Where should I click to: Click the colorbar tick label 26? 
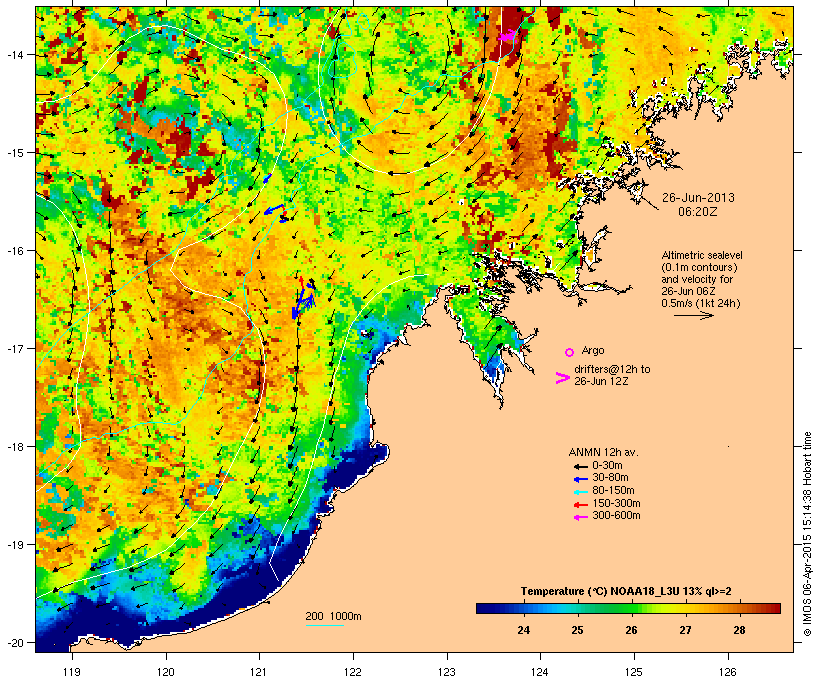[x=631, y=630]
